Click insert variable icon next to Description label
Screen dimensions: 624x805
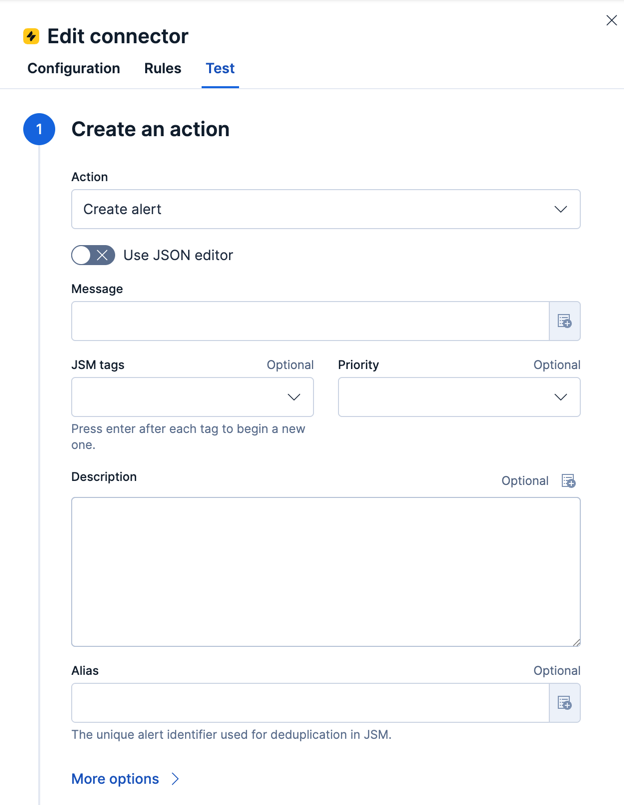point(569,481)
